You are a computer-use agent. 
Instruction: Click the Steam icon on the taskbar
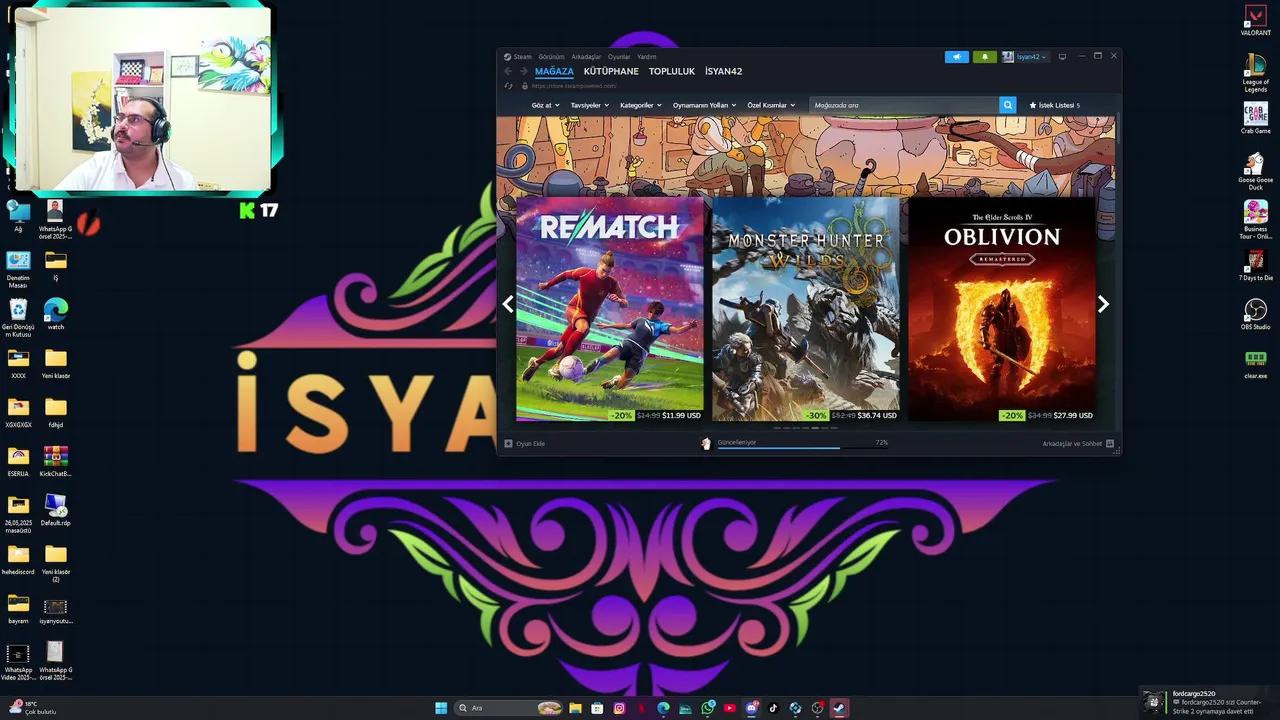pos(839,708)
